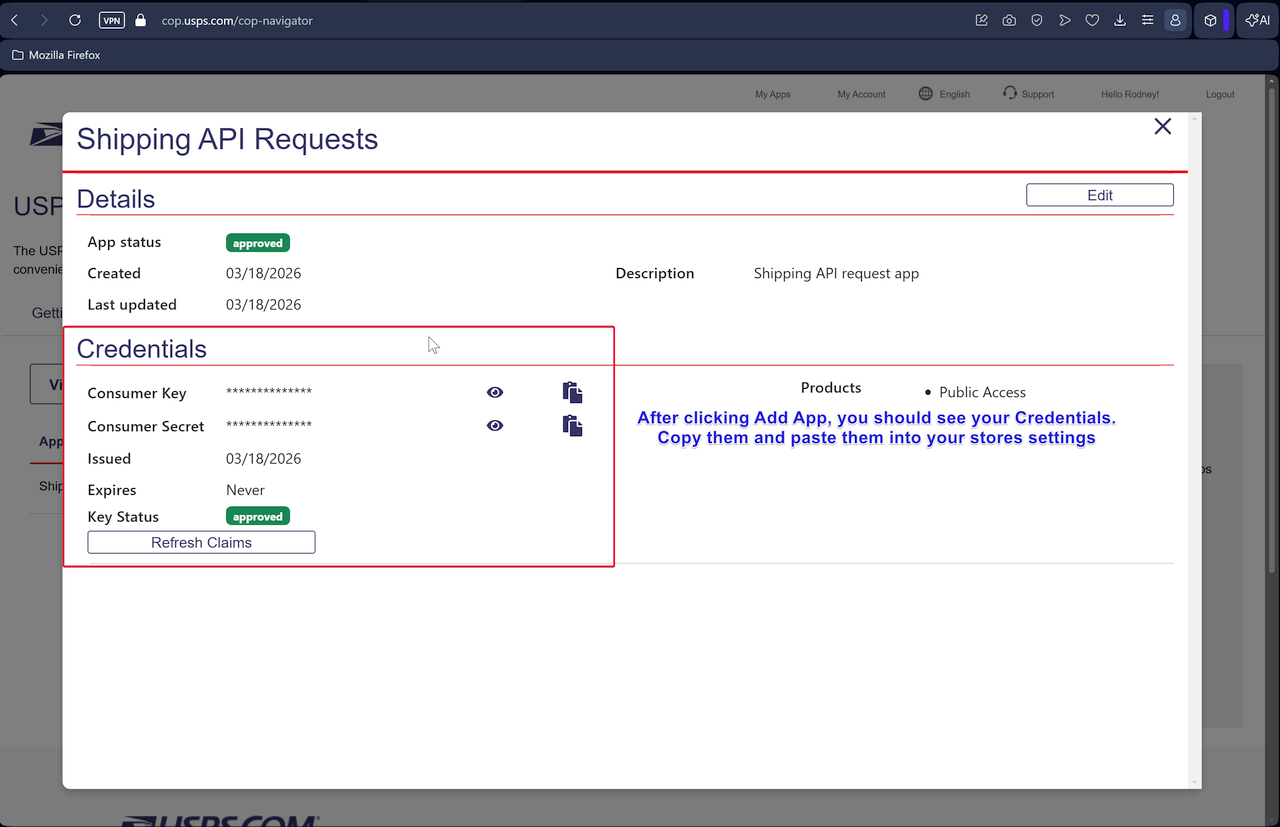Click the 'Consumer Key' label

pyautogui.click(x=137, y=393)
